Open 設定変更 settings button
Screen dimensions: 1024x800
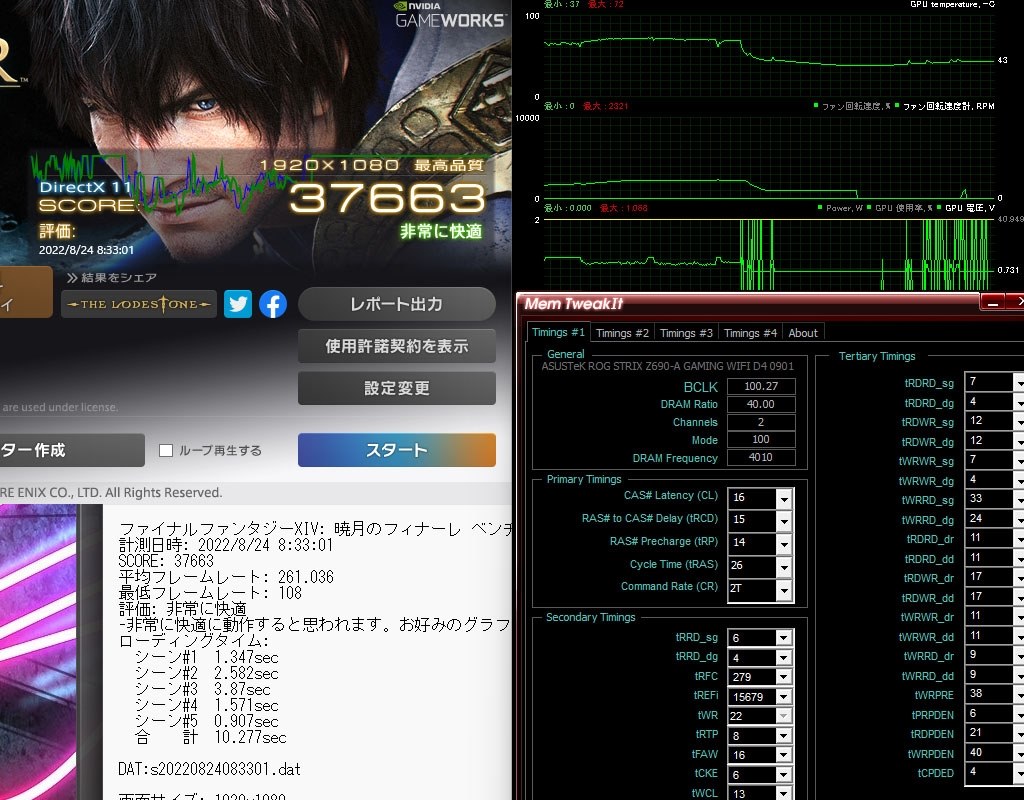(x=396, y=388)
